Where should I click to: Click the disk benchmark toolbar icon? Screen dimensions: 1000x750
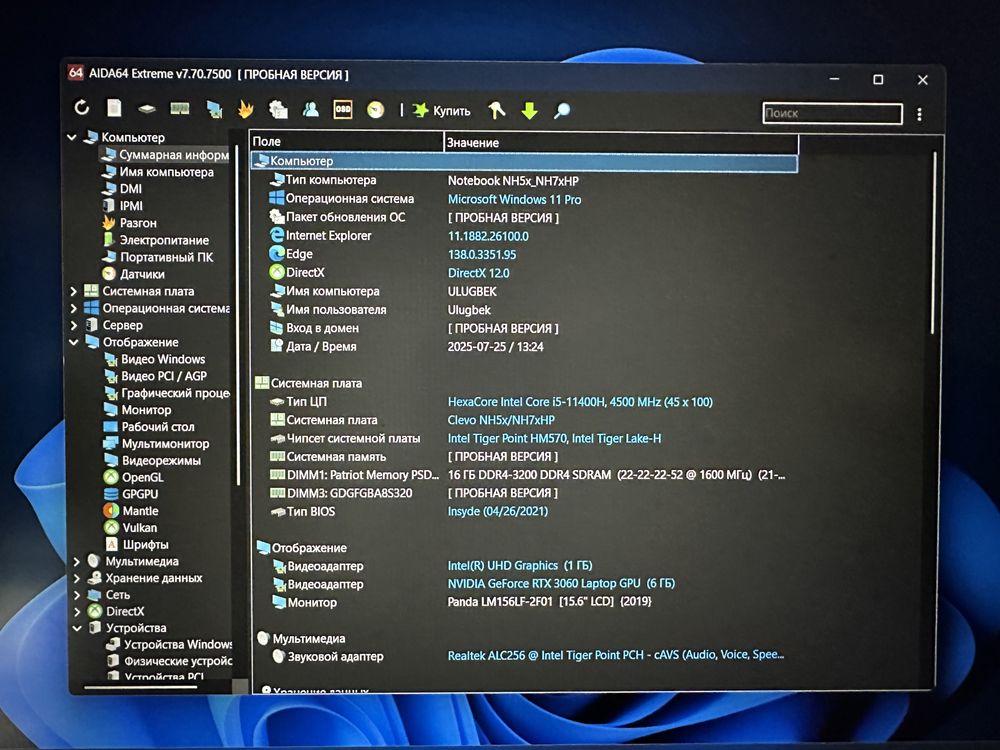click(147, 109)
